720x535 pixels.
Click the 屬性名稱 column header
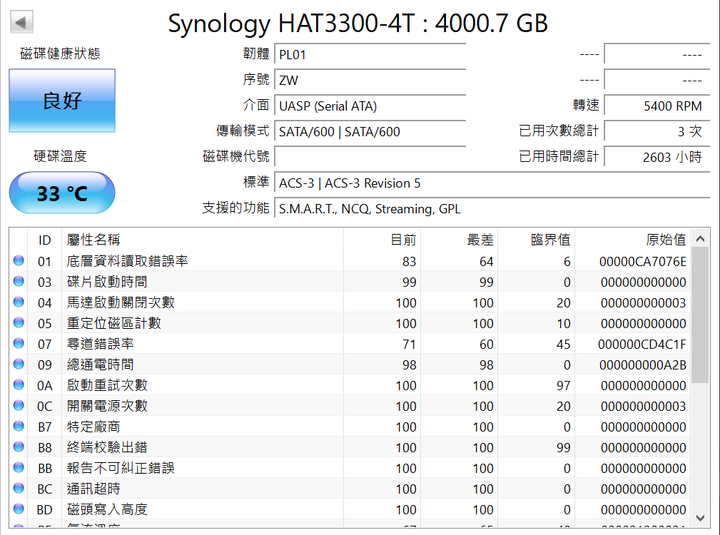(x=93, y=240)
